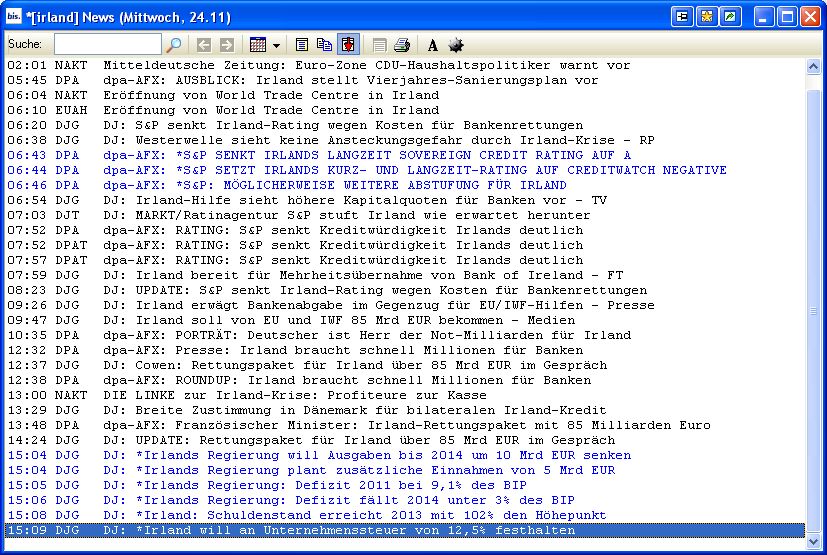This screenshot has width=827, height=555.
Task: Click the link-window icon in the title bar
Action: click(682, 17)
